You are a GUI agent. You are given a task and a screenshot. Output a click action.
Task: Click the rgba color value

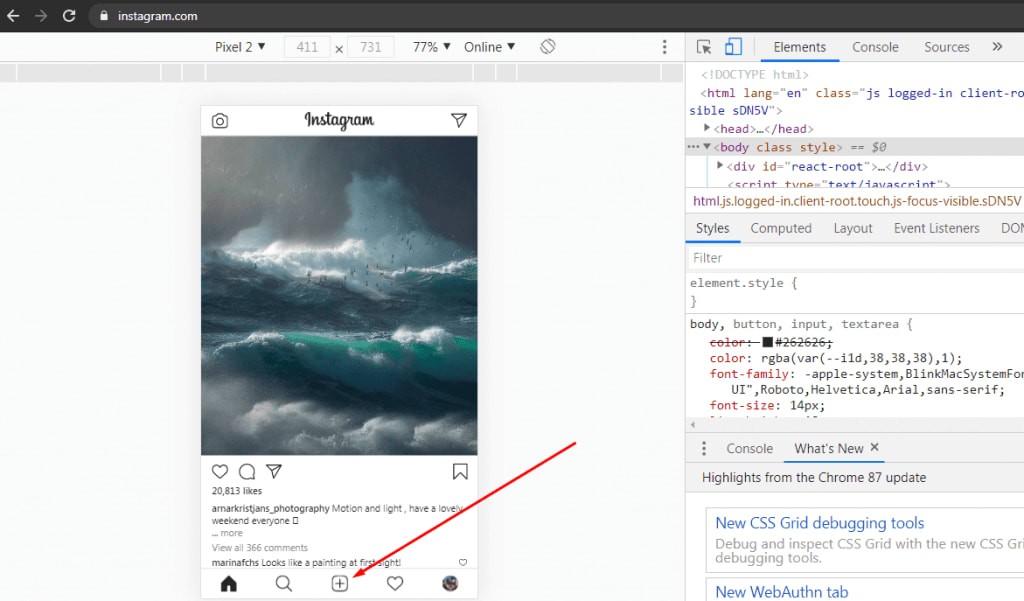pyautogui.click(x=857, y=358)
